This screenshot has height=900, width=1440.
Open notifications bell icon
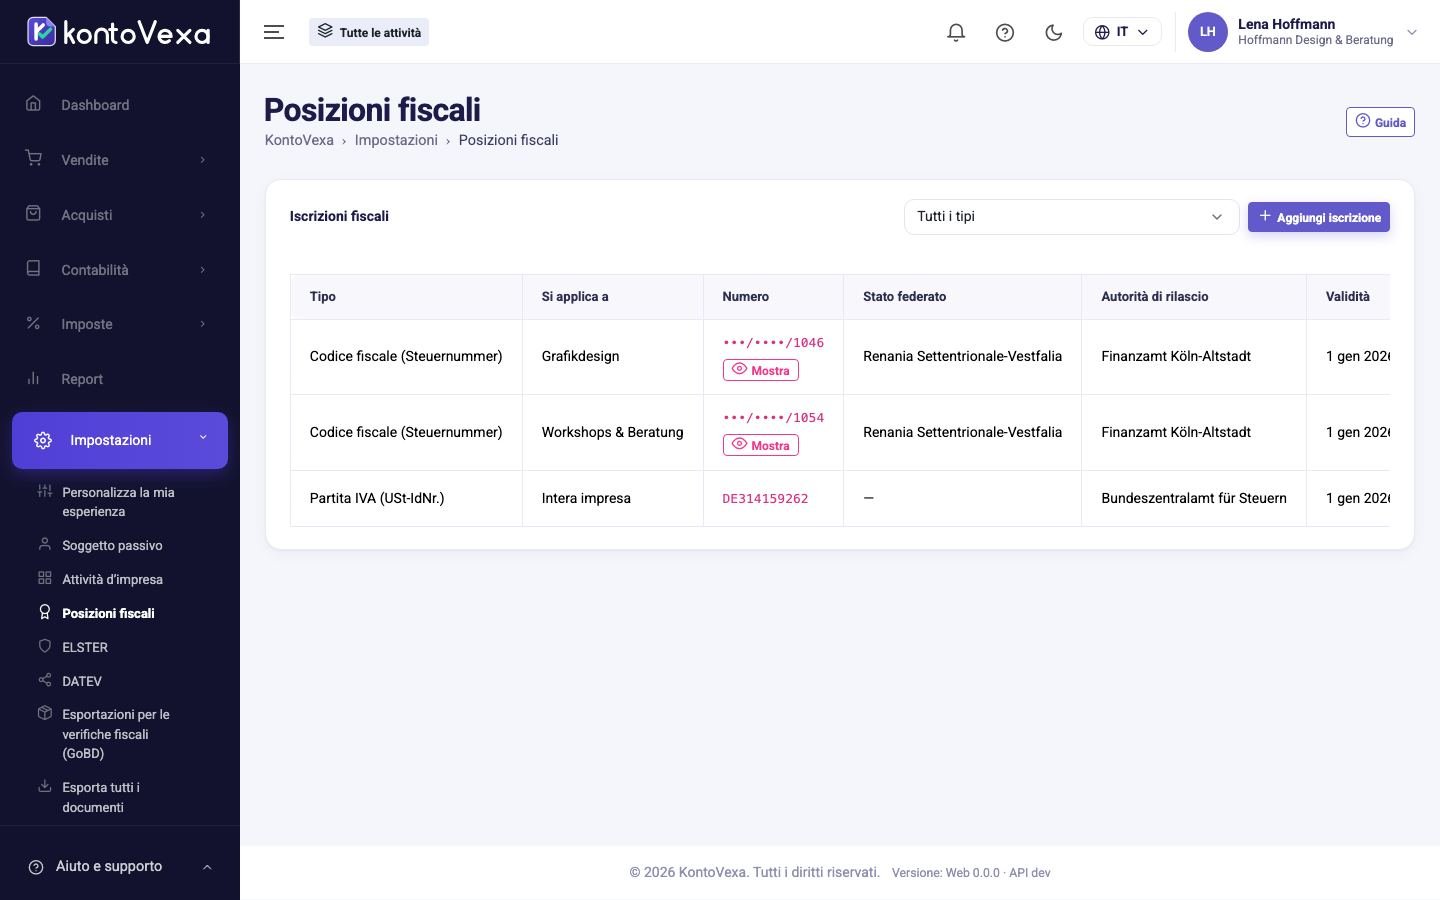[x=956, y=32]
